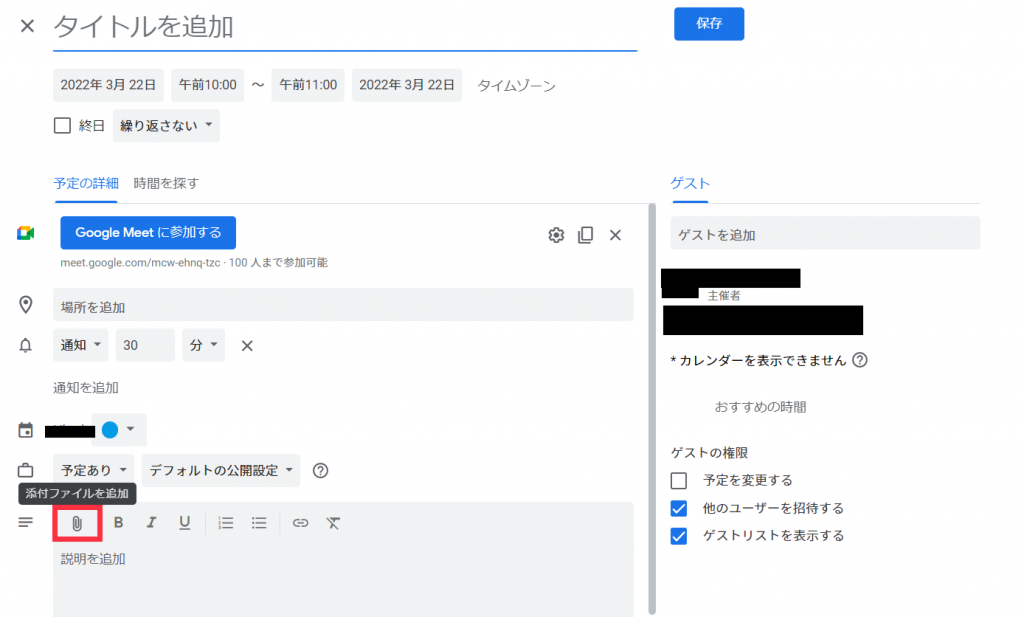Click the insert link icon
Viewport: 1024px width, 617px height.
pos(301,523)
